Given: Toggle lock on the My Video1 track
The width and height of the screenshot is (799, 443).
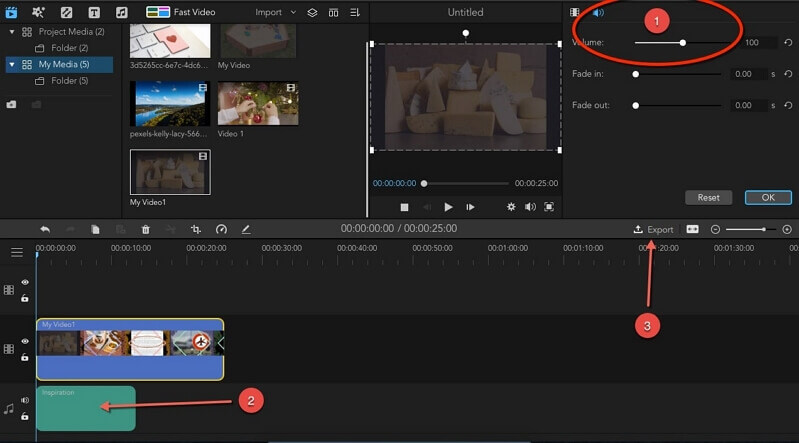Looking at the screenshot, I should [x=25, y=357].
